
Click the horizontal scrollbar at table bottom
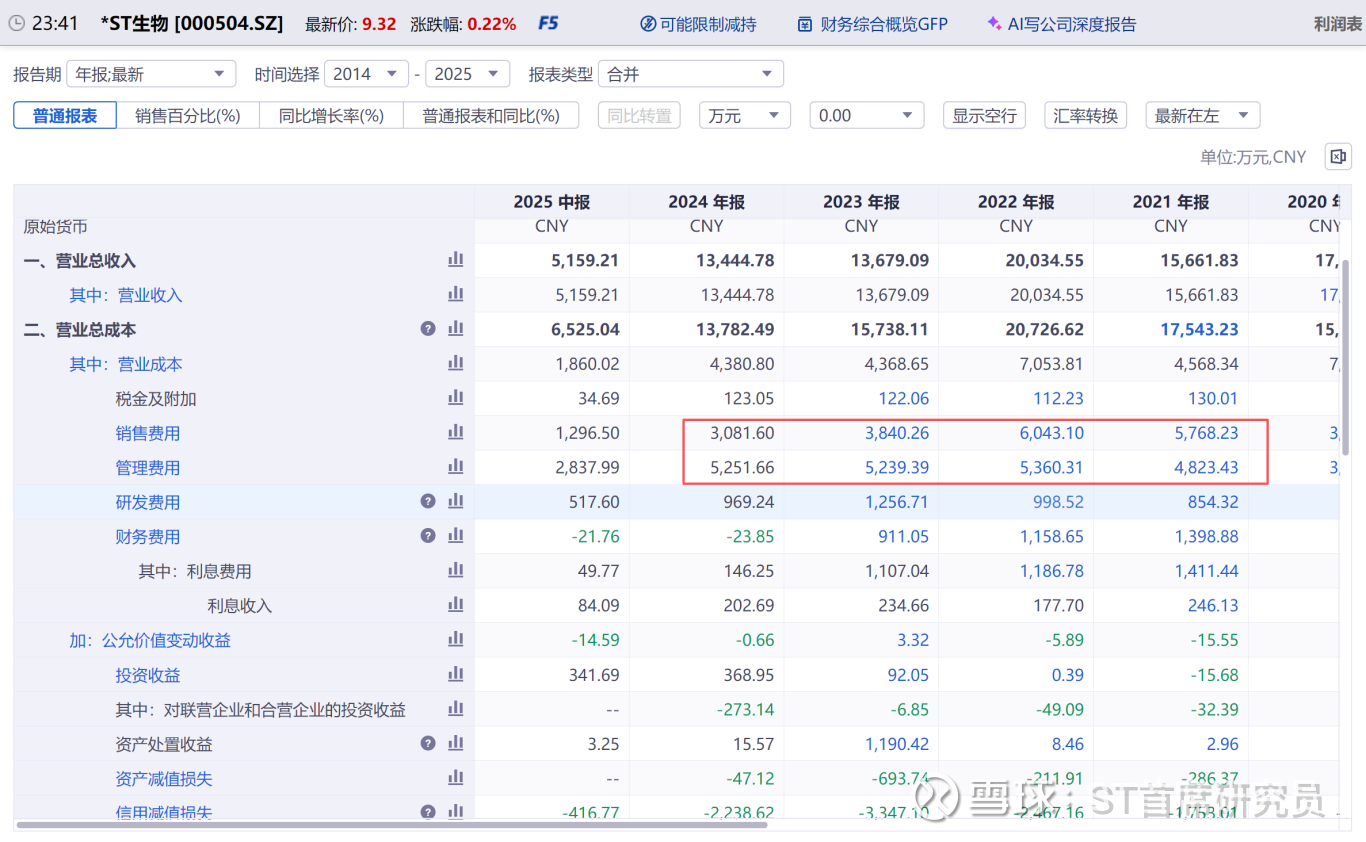(392, 825)
